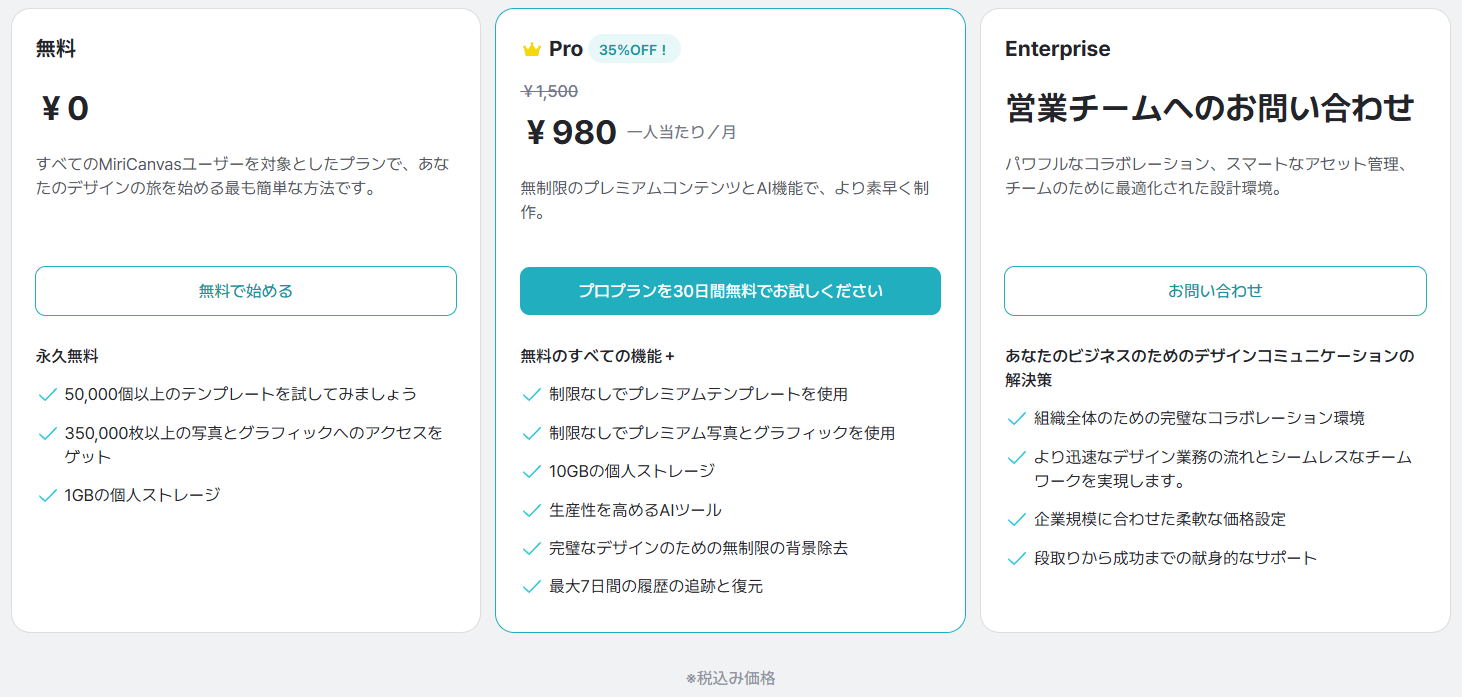Click checkmark next to 50,000個以上のテンプレート

pyautogui.click(x=46, y=395)
